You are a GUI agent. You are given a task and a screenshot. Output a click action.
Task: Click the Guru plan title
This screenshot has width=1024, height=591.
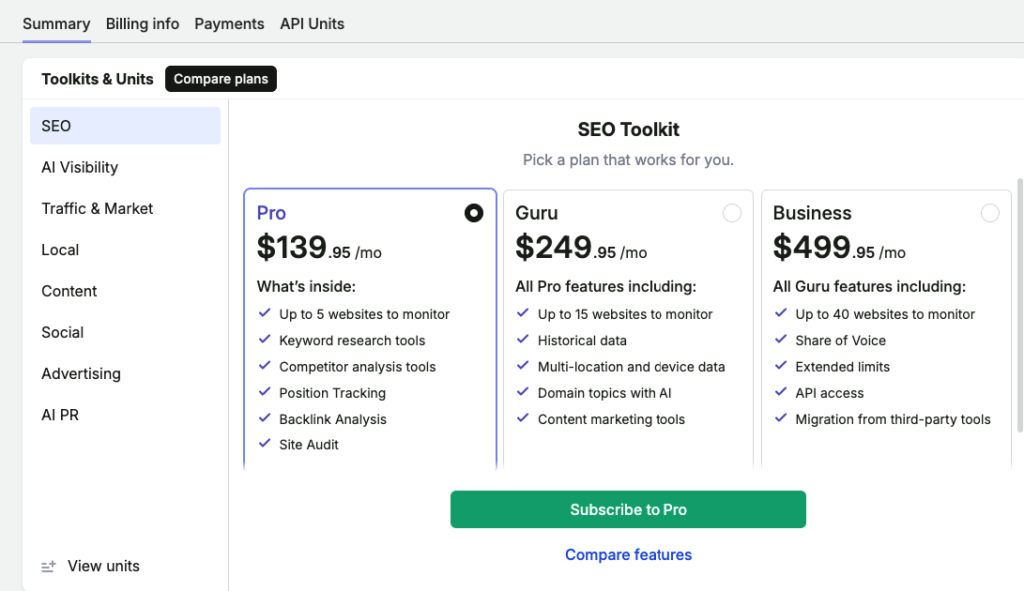536,213
